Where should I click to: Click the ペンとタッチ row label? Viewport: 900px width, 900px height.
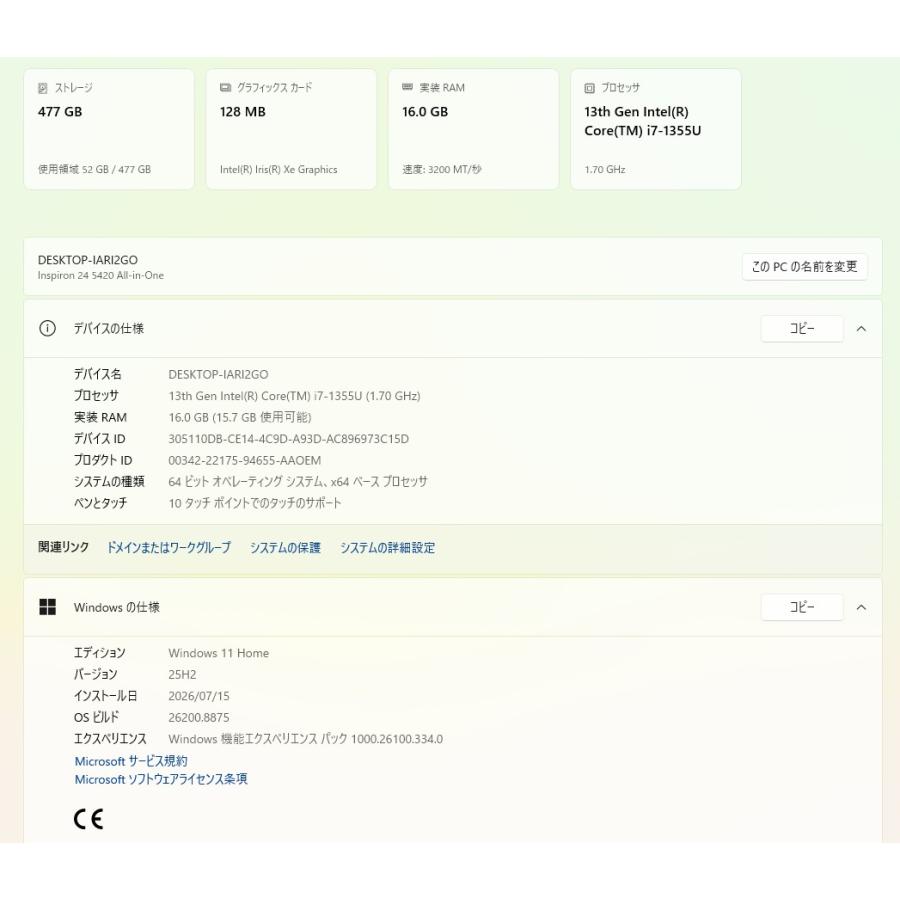pos(100,503)
